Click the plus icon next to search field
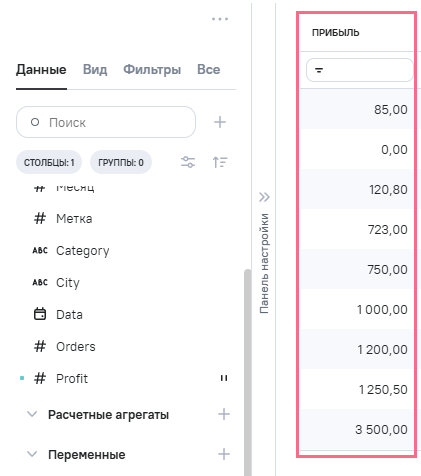Image resolution: width=421 pixels, height=476 pixels. [x=220, y=122]
